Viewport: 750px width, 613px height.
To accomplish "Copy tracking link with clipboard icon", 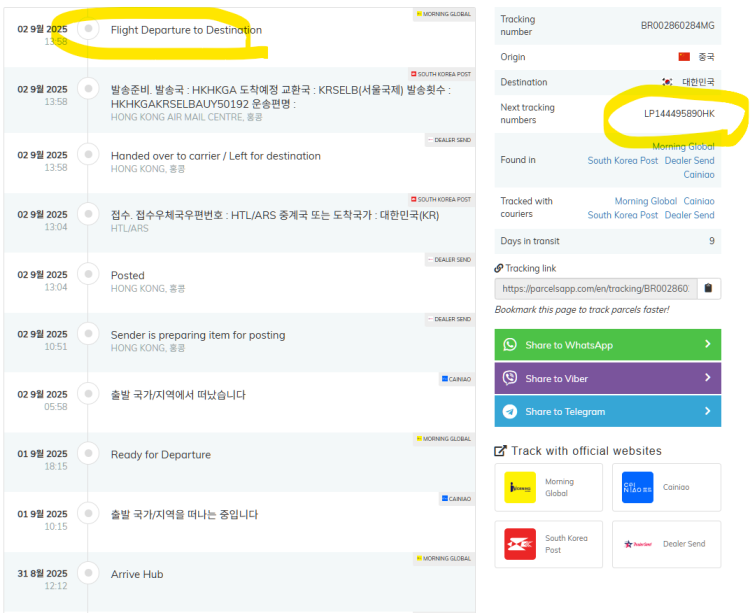I will (708, 288).
